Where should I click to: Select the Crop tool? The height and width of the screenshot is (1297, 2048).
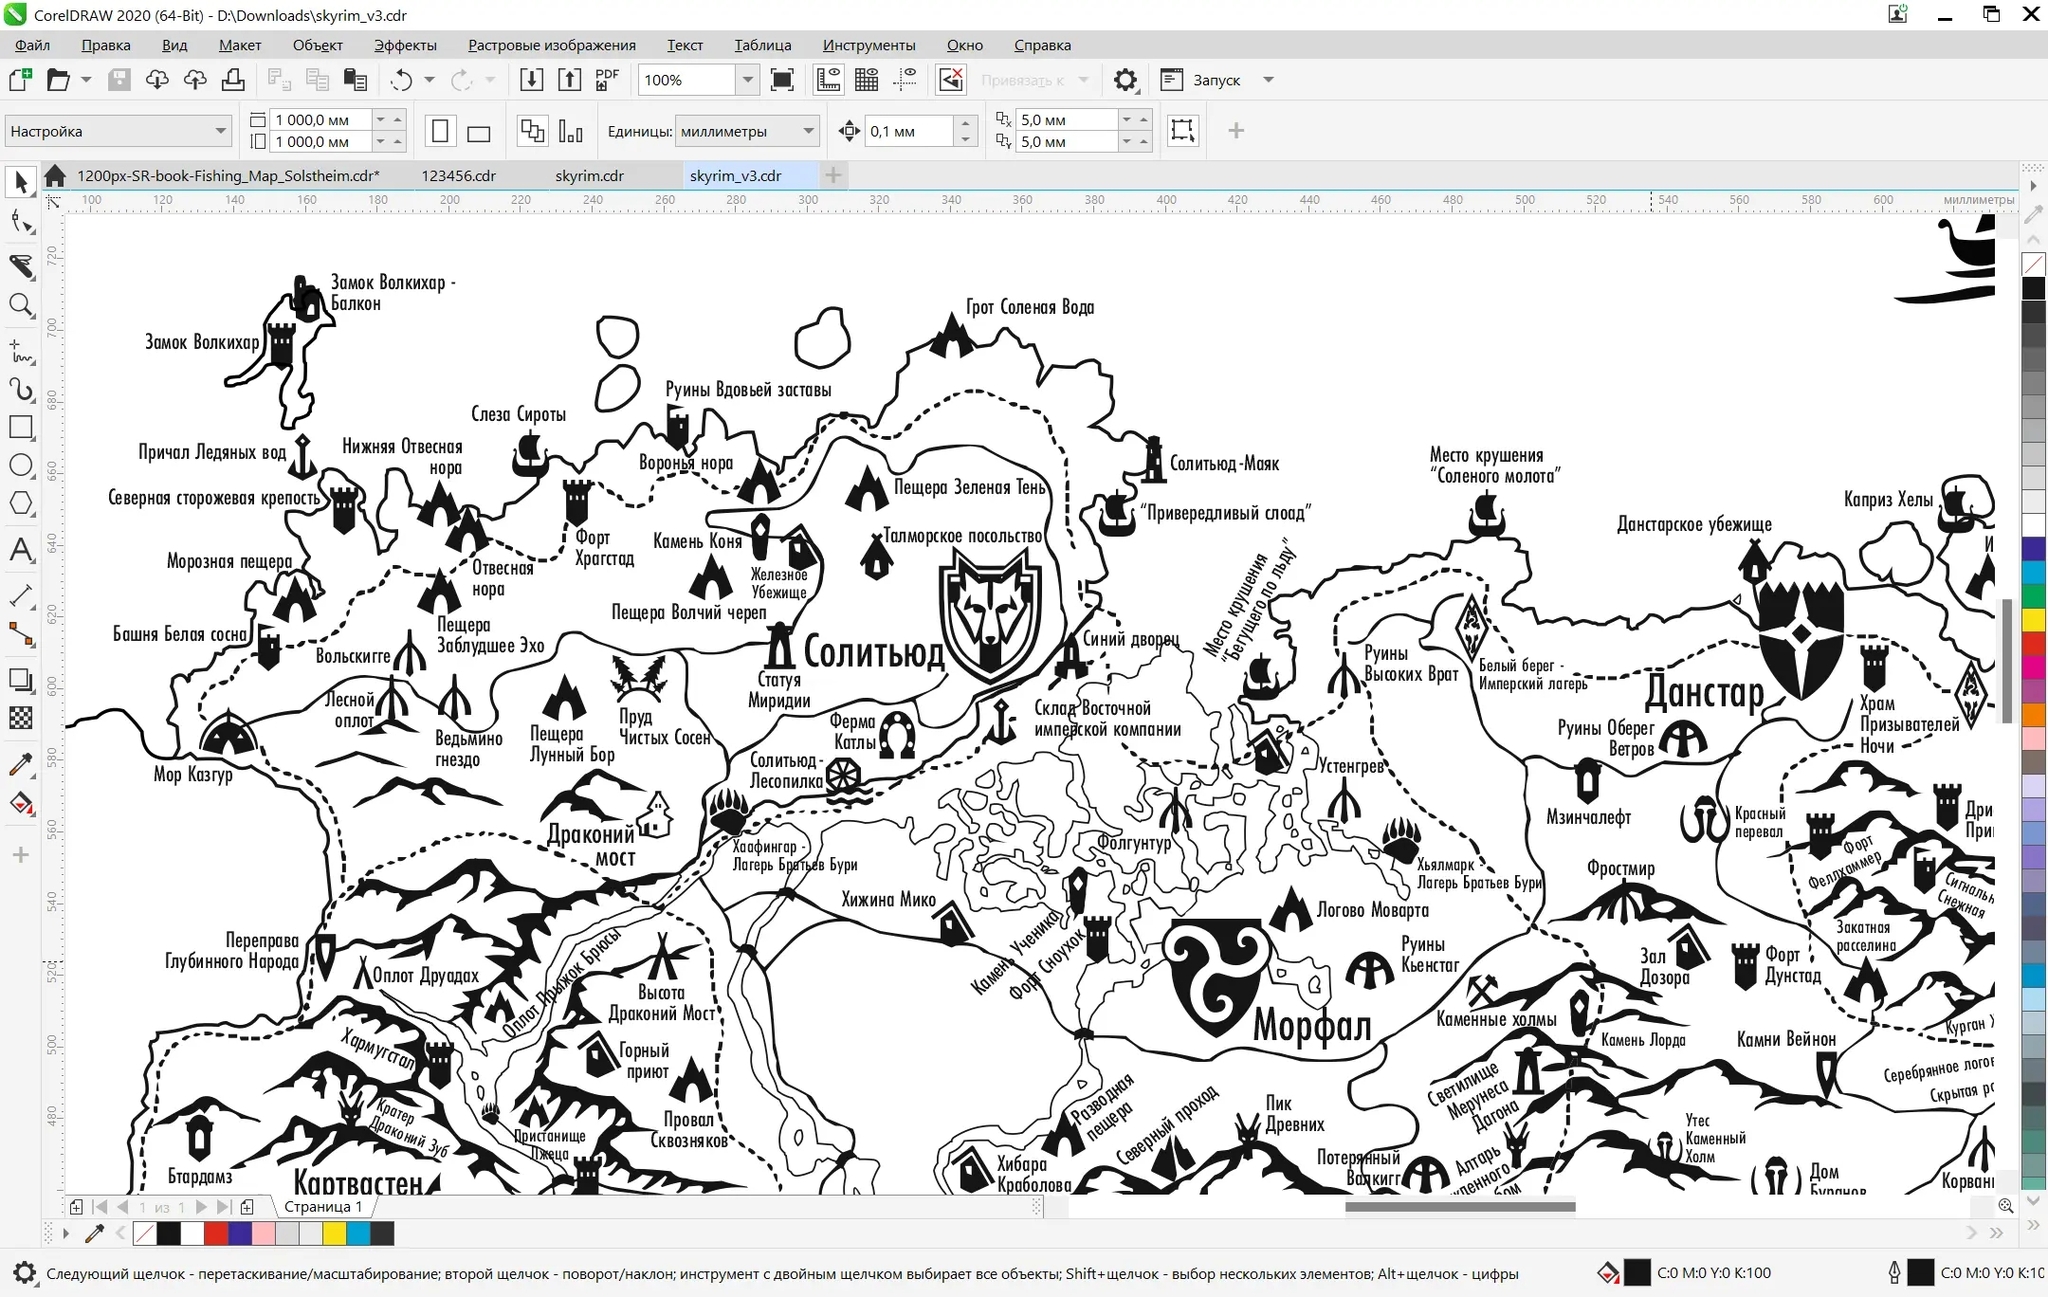21,266
